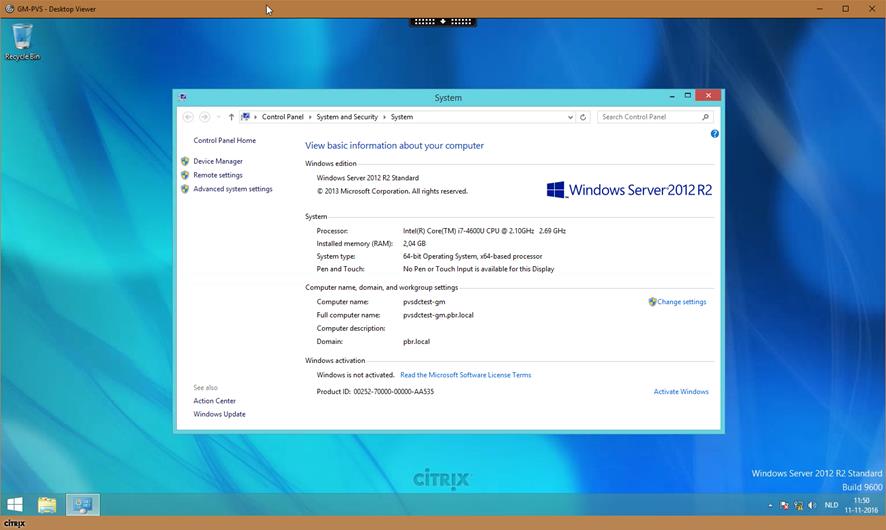Open Action Center under See also
886x530 pixels.
pyautogui.click(x=214, y=401)
